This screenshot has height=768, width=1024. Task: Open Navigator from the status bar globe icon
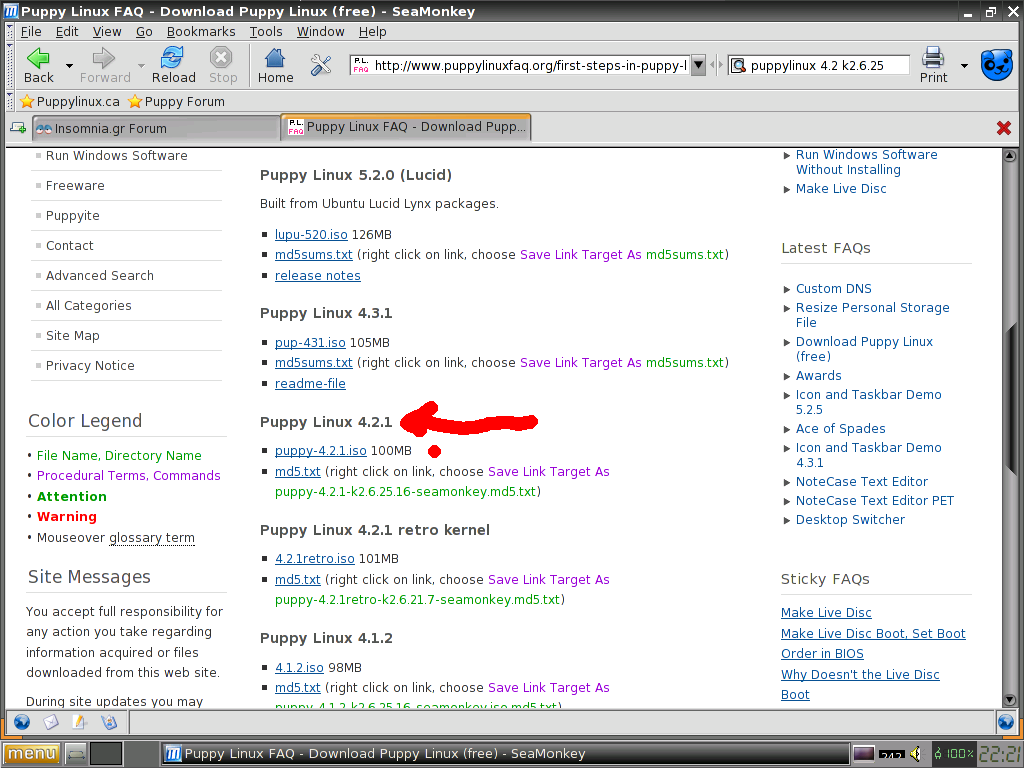(22, 722)
